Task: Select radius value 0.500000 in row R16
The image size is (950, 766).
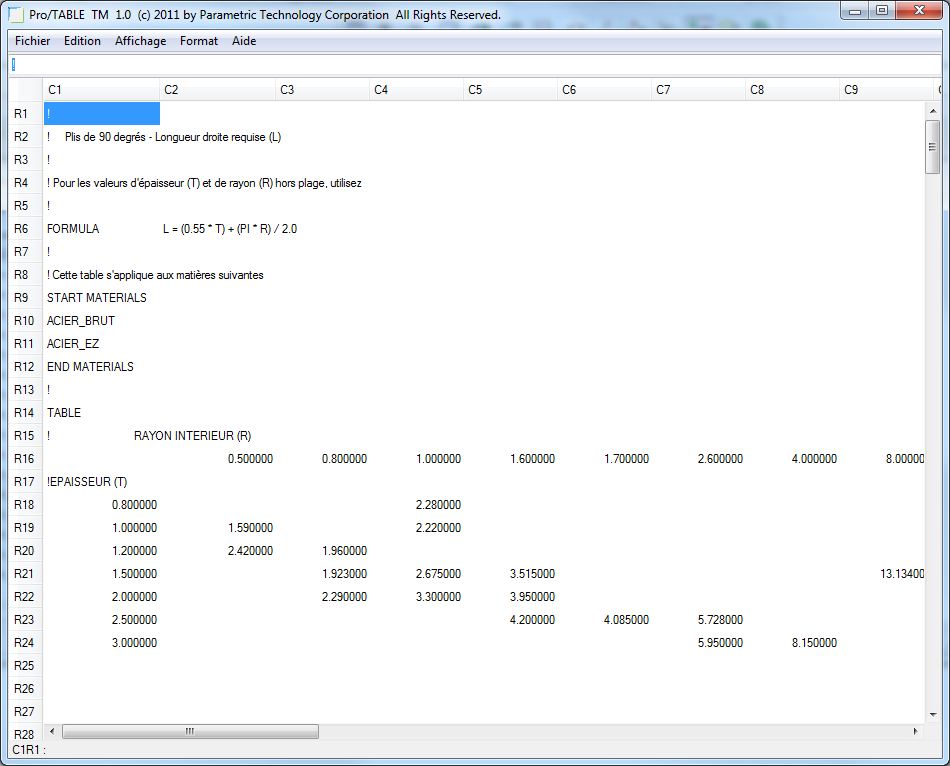Action: (250, 459)
